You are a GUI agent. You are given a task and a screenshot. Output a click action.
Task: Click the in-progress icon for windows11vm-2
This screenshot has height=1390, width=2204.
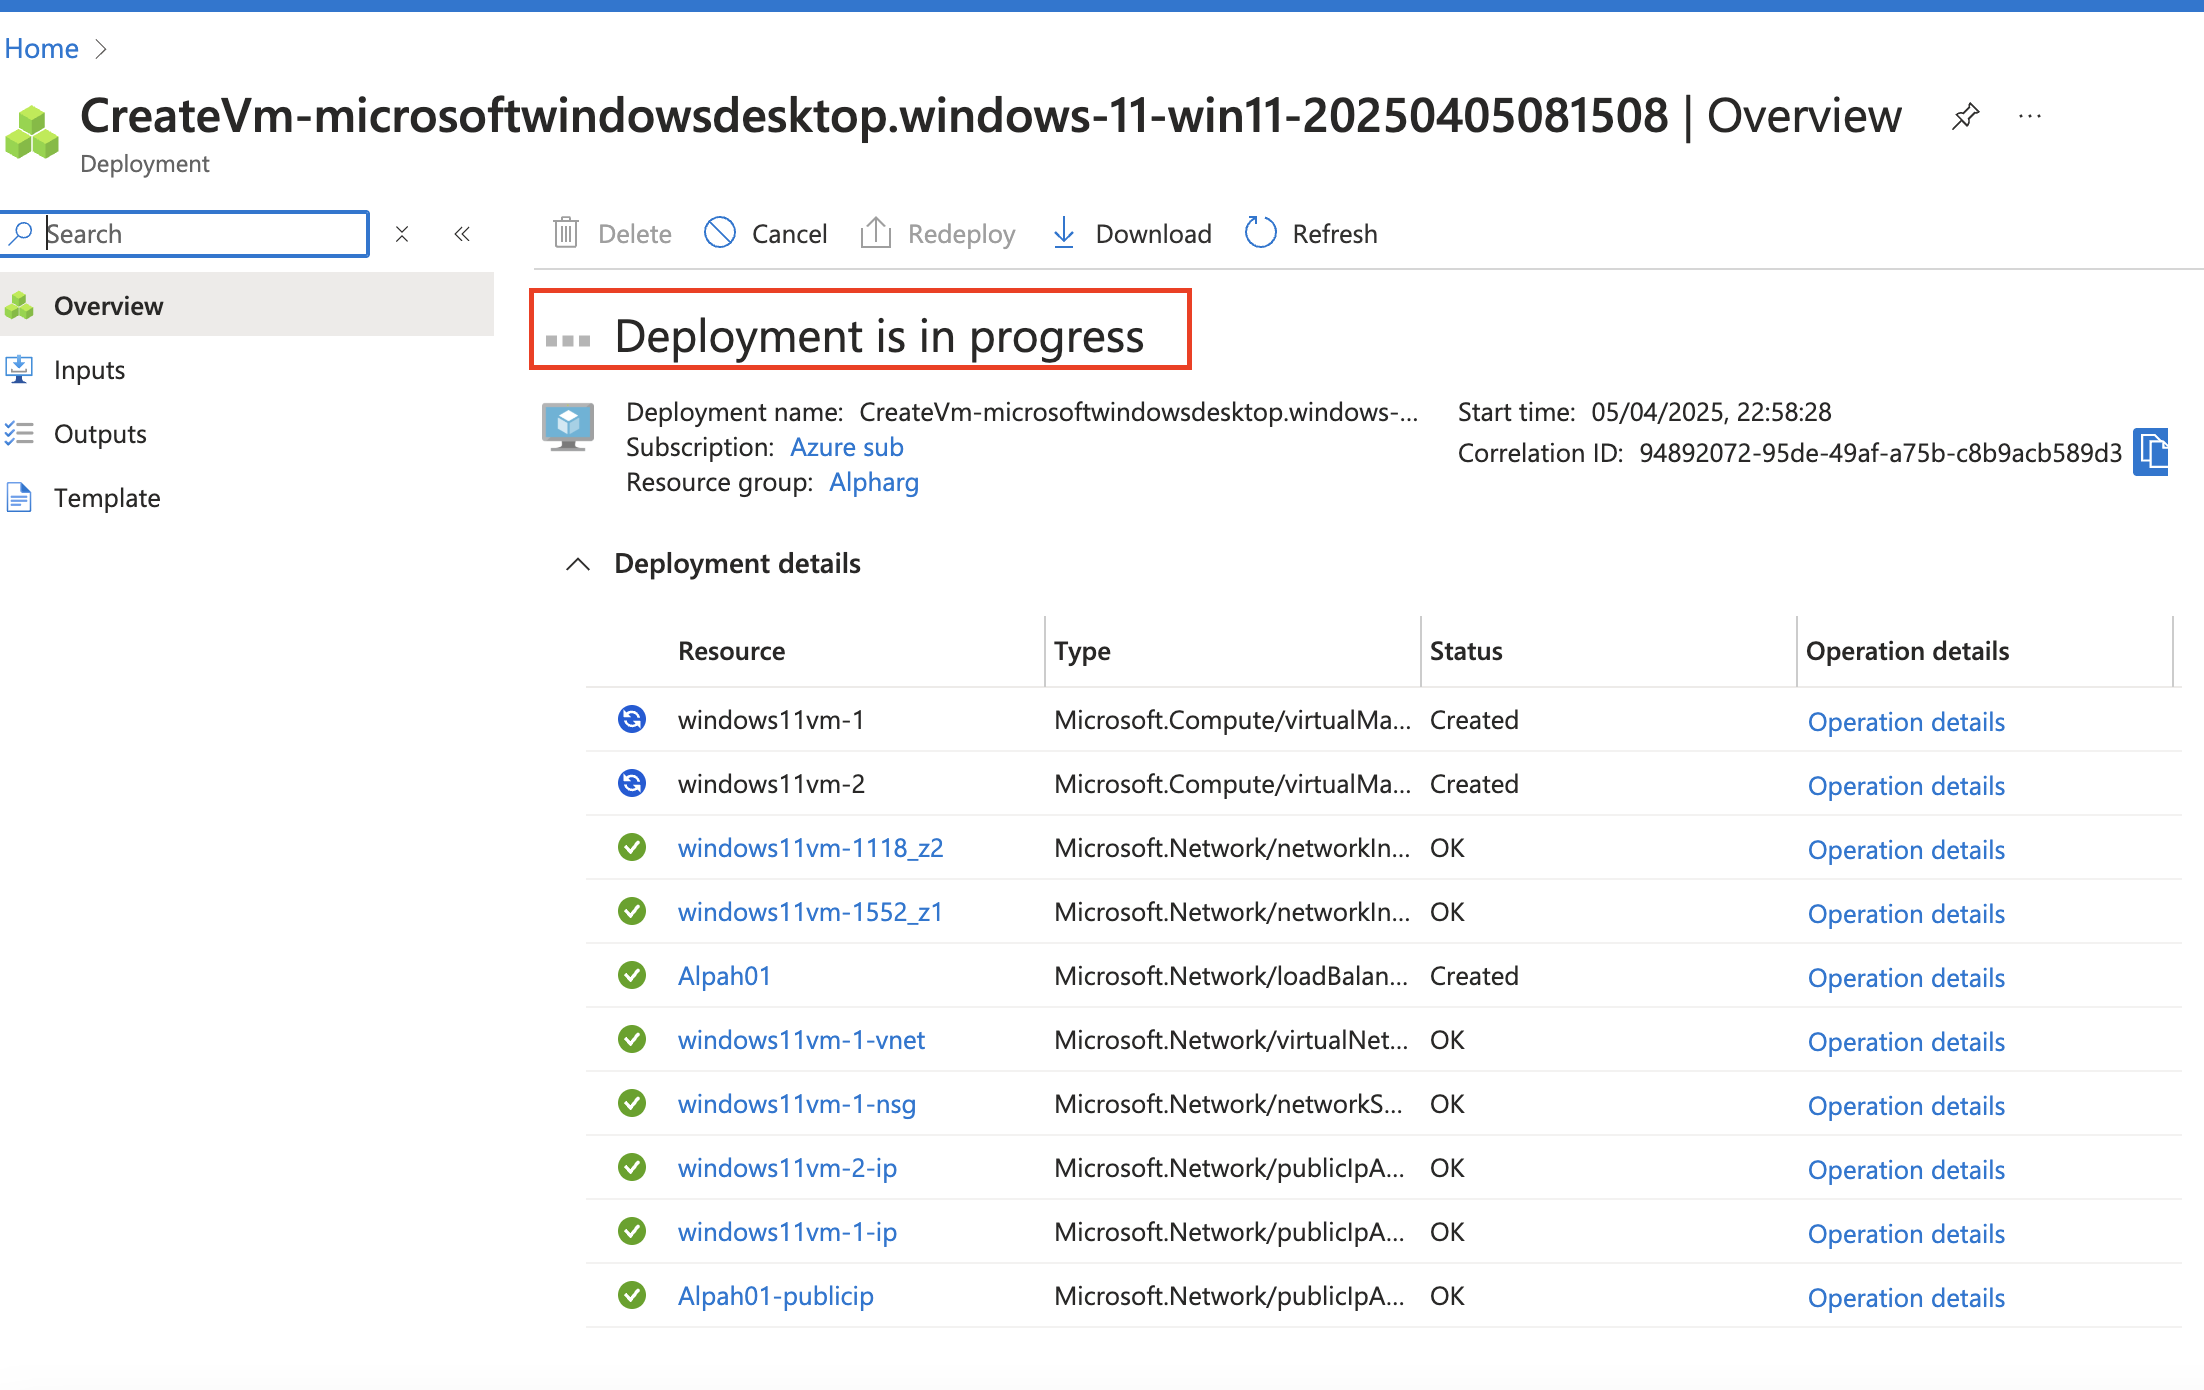coord(632,784)
